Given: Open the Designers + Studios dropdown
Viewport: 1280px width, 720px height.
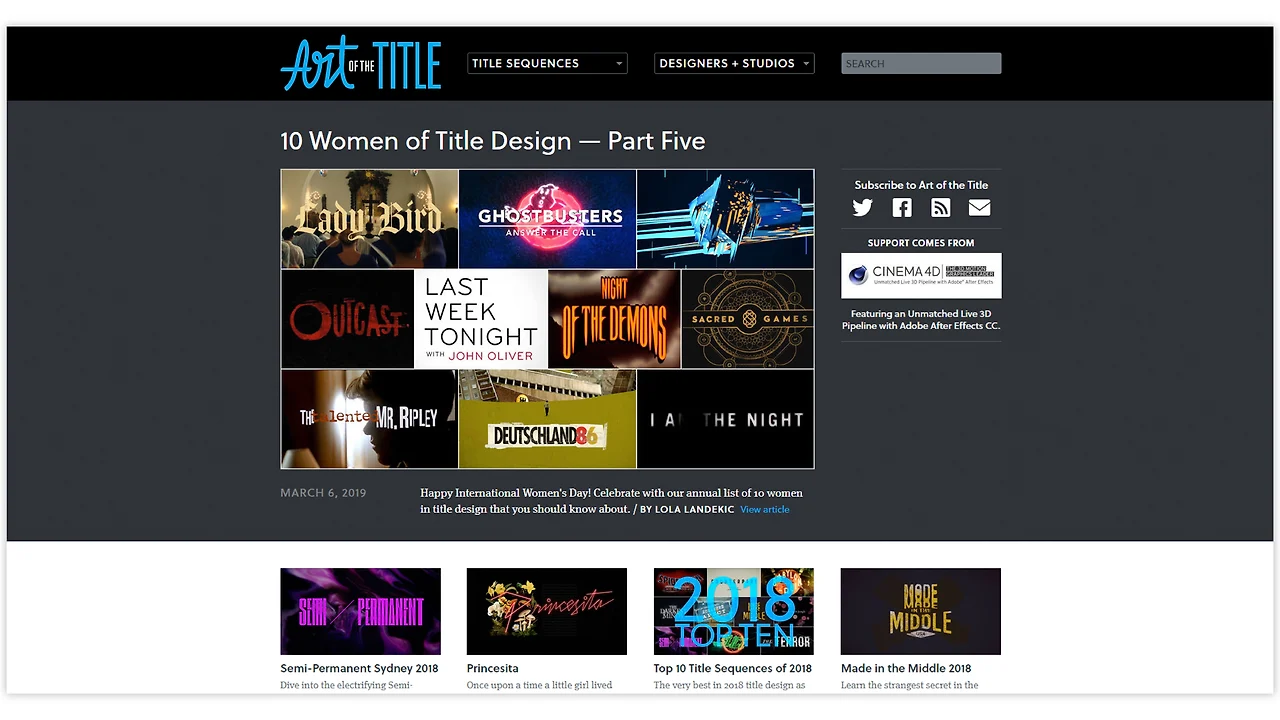Looking at the screenshot, I should (x=734, y=63).
